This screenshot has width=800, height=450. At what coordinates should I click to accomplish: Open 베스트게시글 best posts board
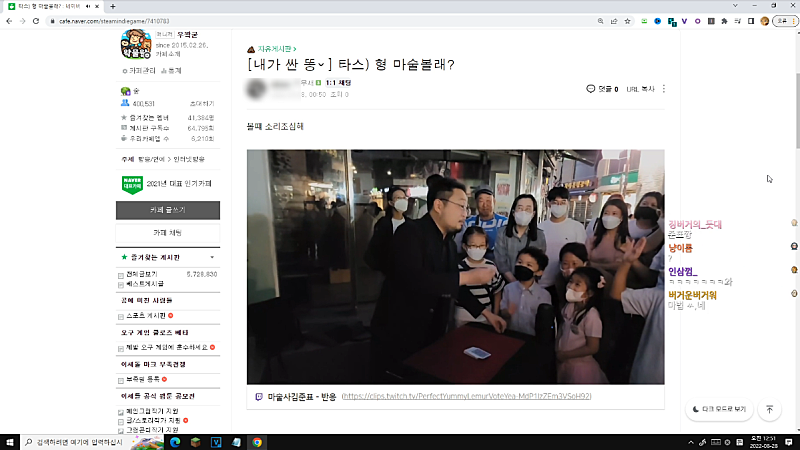point(145,284)
